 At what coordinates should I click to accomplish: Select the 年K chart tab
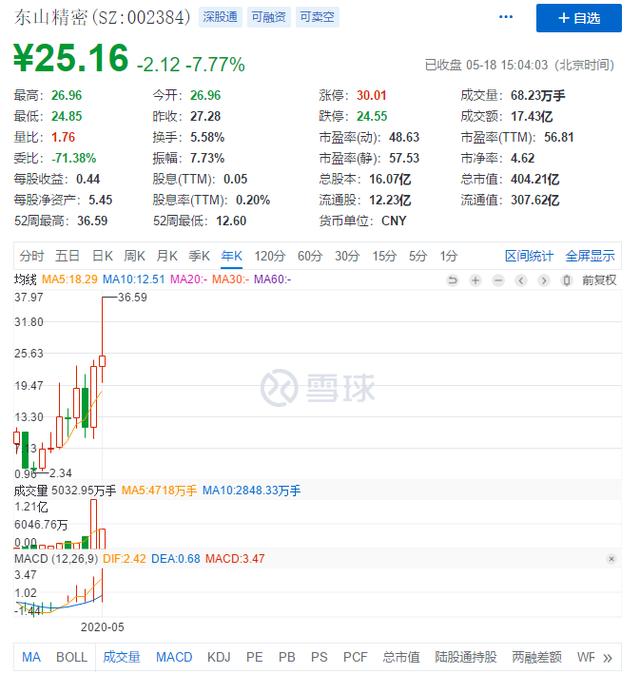click(231, 256)
